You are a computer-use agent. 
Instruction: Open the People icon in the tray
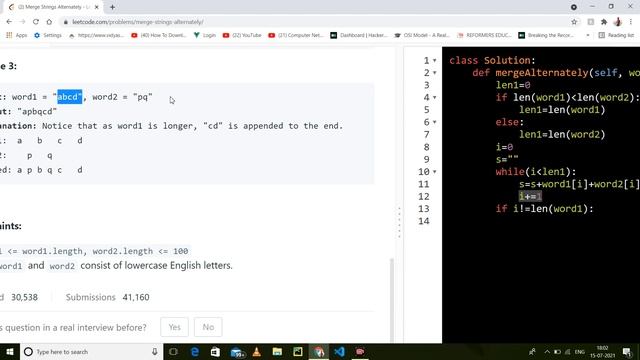point(532,351)
